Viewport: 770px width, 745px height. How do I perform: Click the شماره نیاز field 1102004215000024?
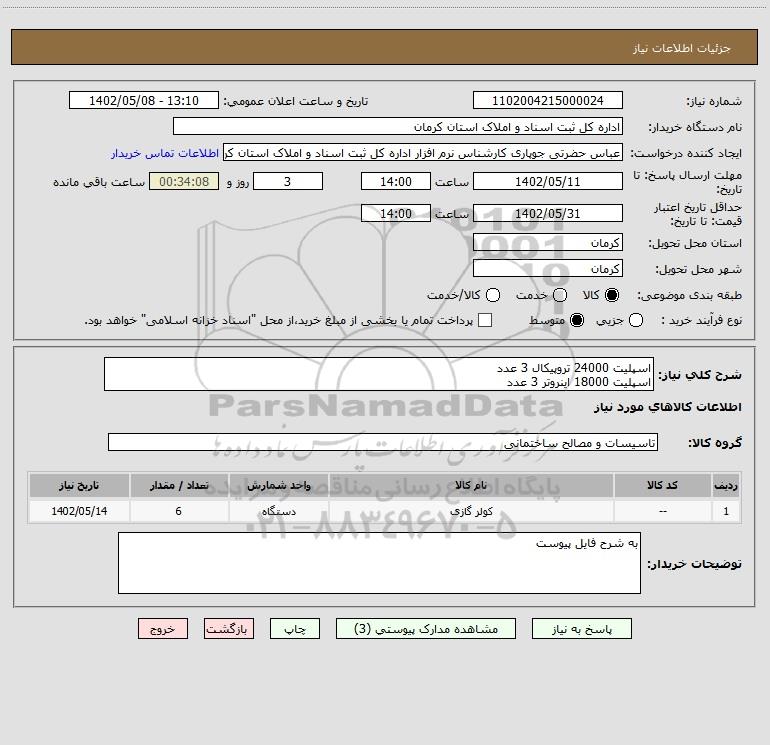548,100
